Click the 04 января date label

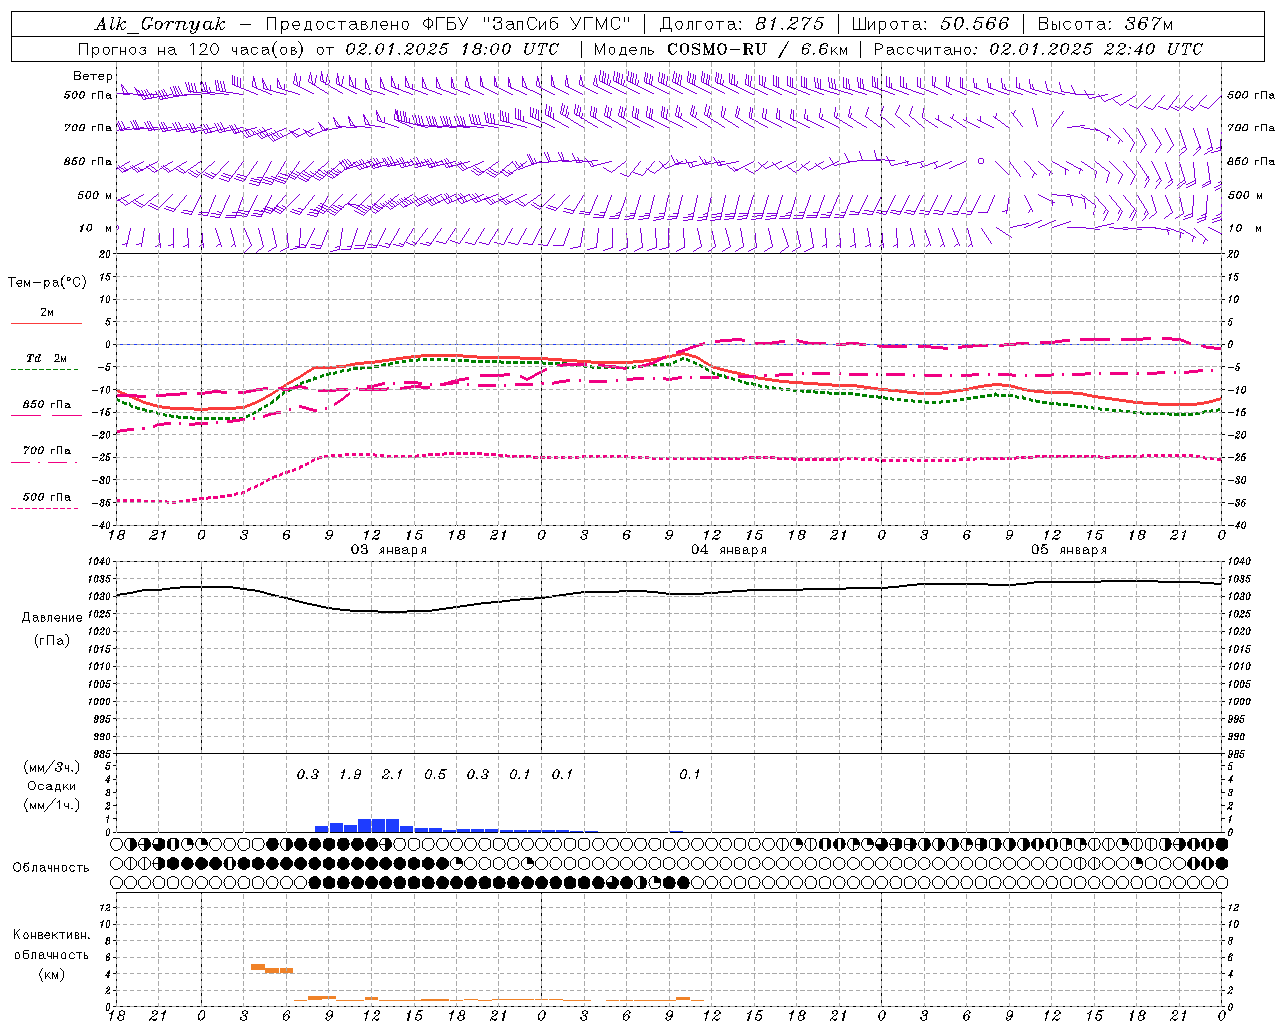[729, 550]
